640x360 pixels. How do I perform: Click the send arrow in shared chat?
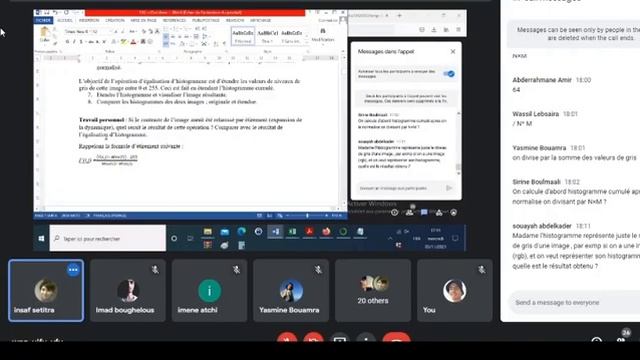(x=449, y=188)
